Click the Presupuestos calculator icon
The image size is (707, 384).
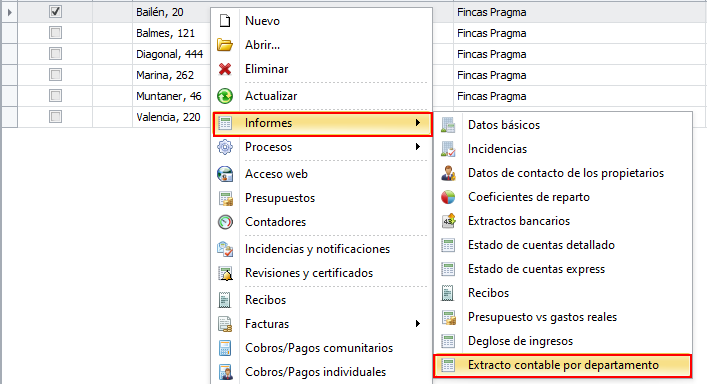pyautogui.click(x=225, y=198)
